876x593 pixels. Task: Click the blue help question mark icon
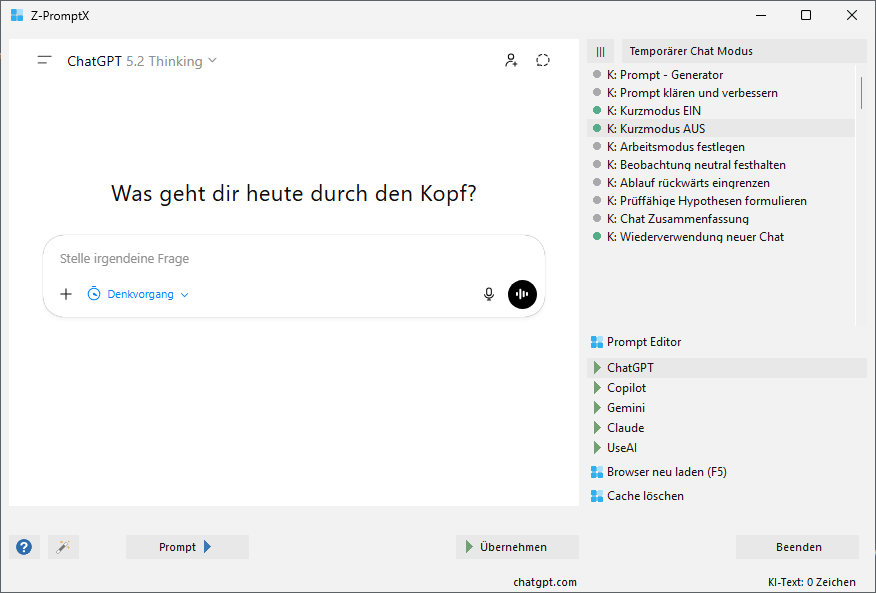coord(24,547)
